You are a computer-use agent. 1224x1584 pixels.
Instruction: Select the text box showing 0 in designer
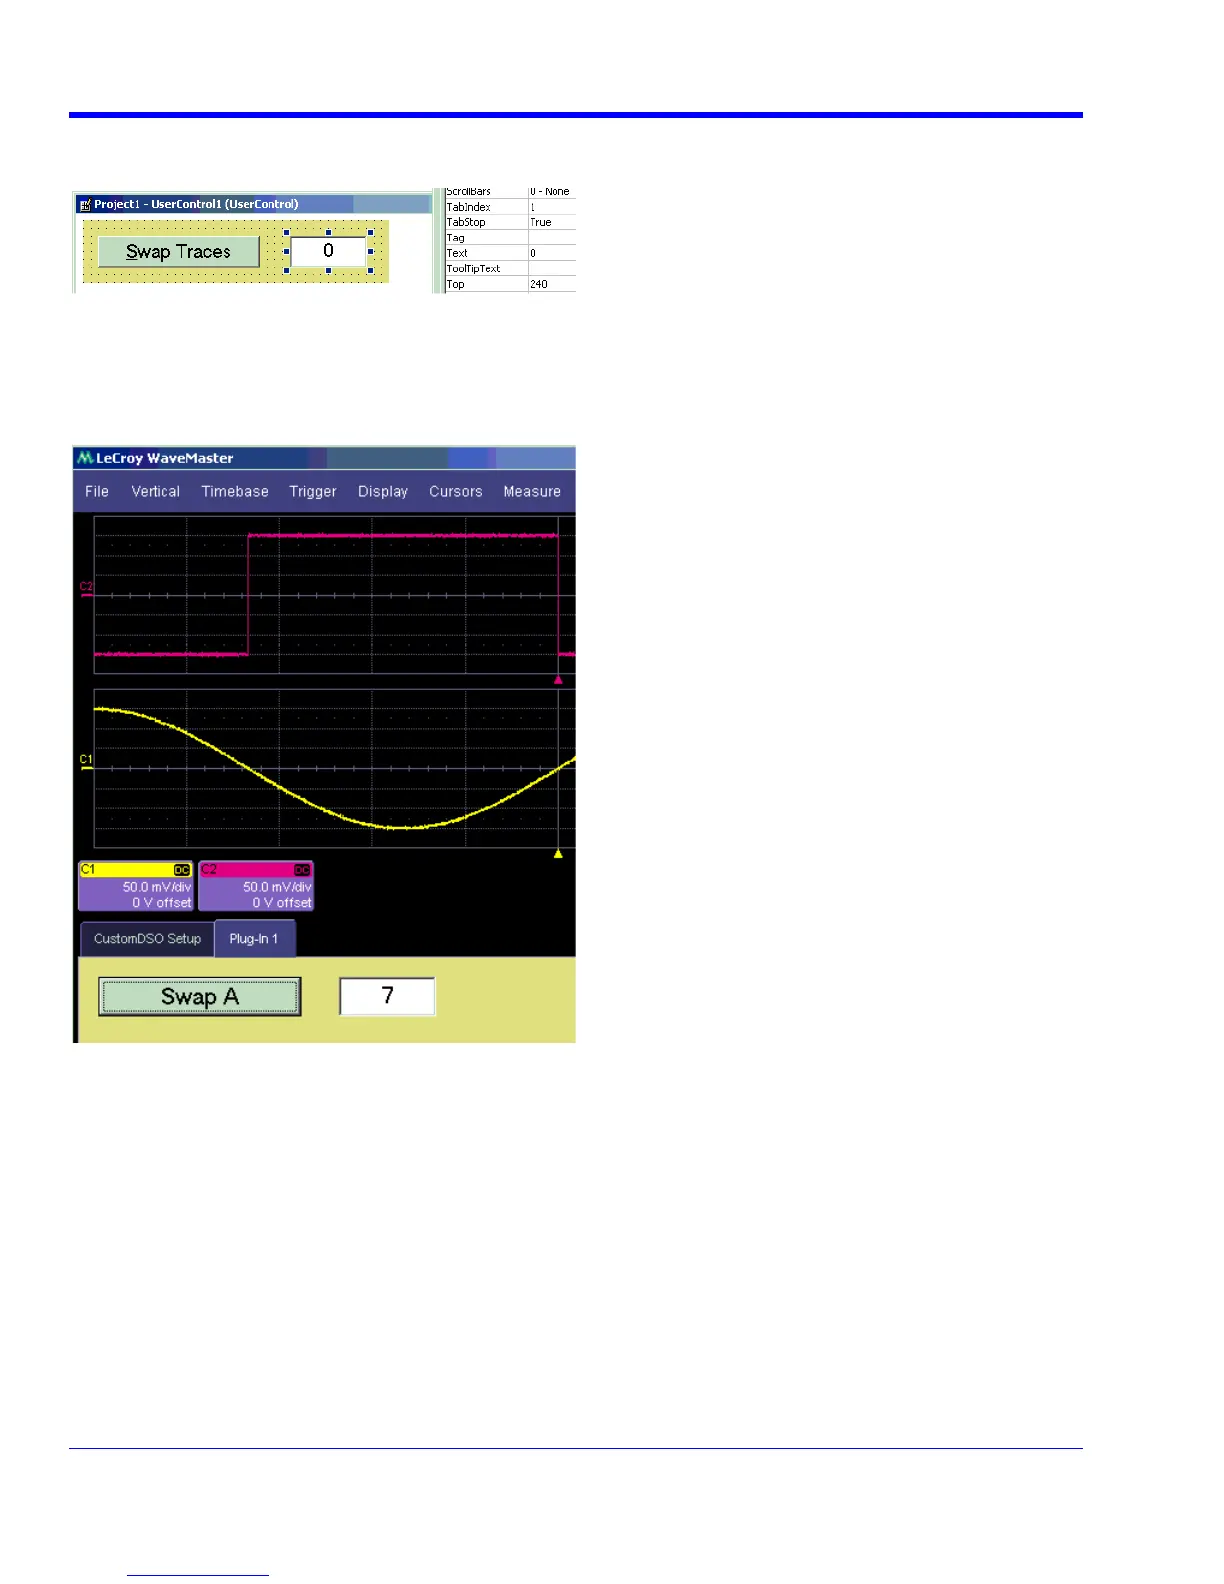click(329, 251)
